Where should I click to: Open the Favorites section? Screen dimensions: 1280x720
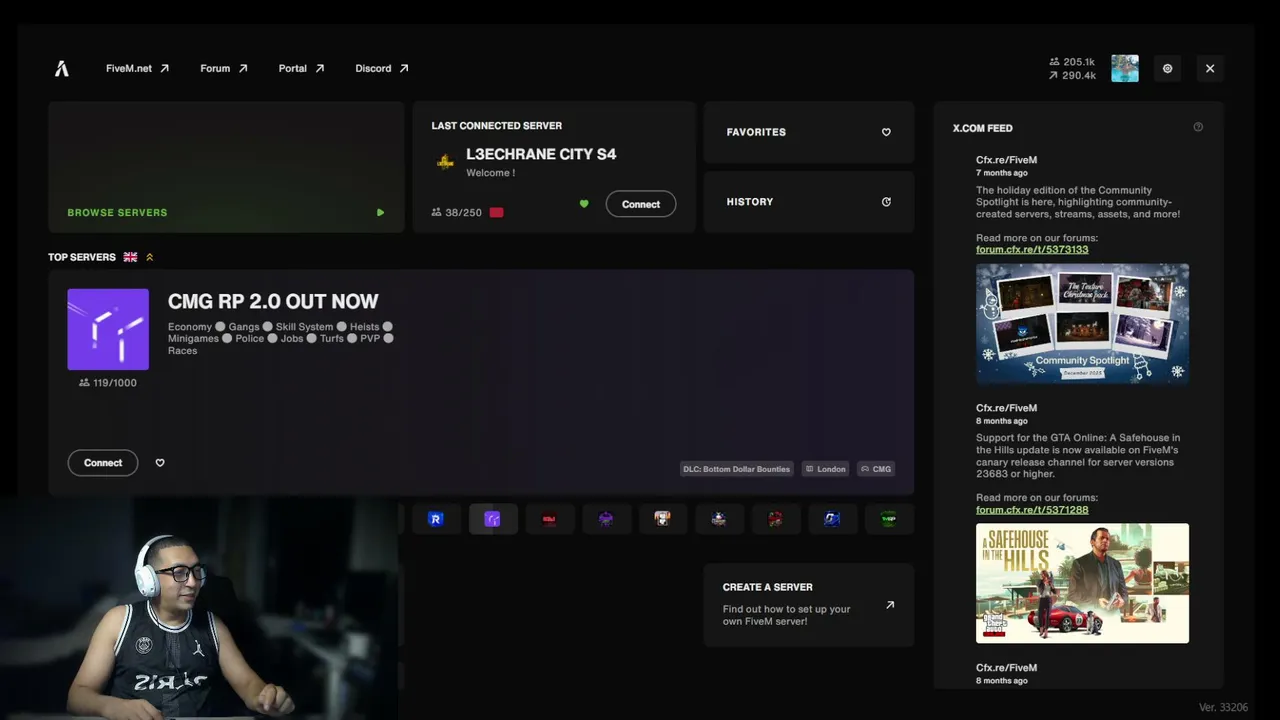click(x=809, y=132)
